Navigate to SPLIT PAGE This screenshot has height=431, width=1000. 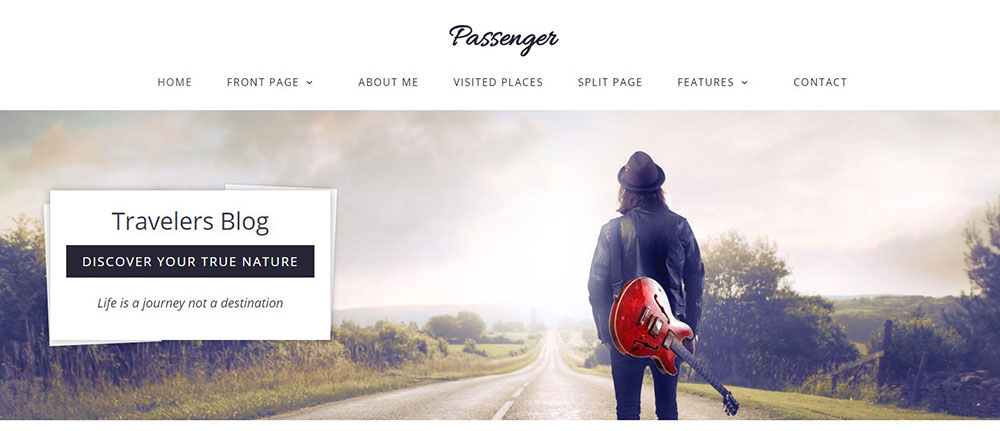pos(610,82)
